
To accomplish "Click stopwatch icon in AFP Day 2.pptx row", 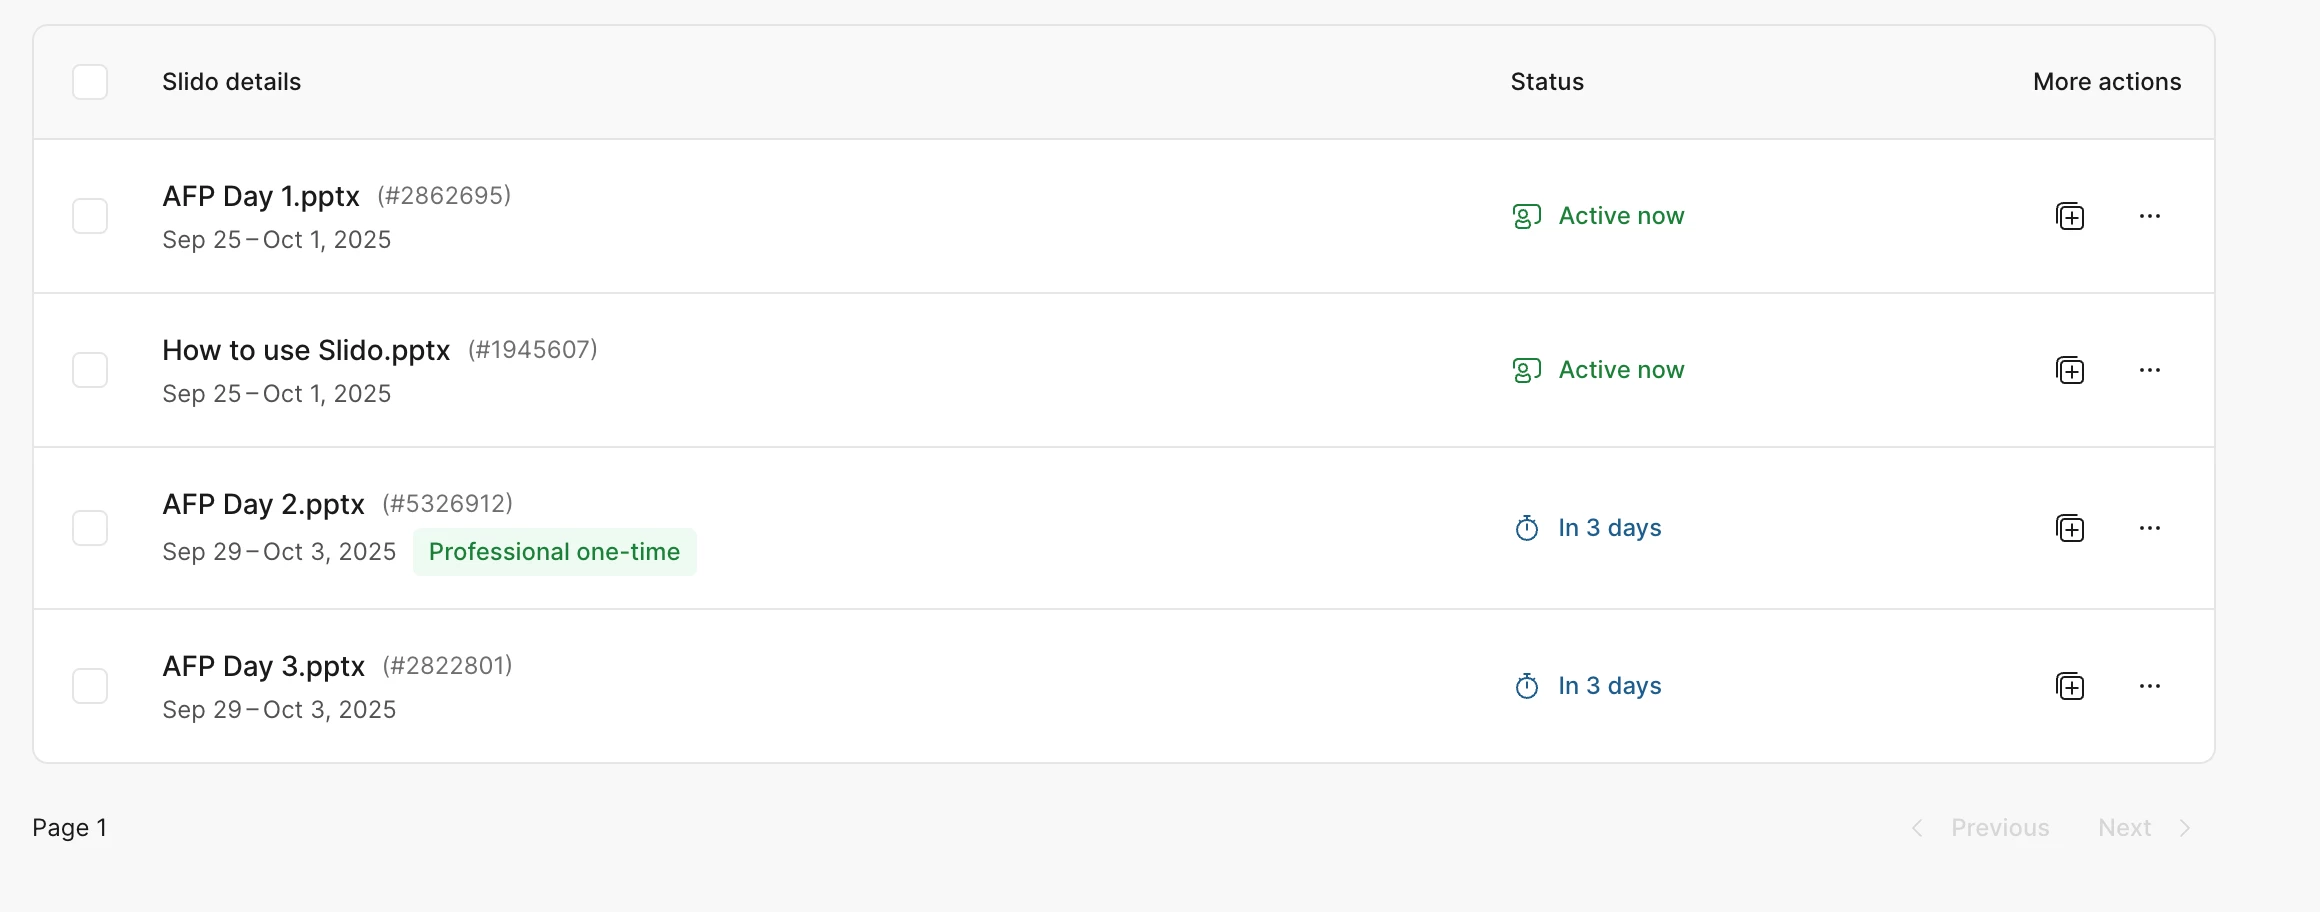I will pyautogui.click(x=1526, y=528).
